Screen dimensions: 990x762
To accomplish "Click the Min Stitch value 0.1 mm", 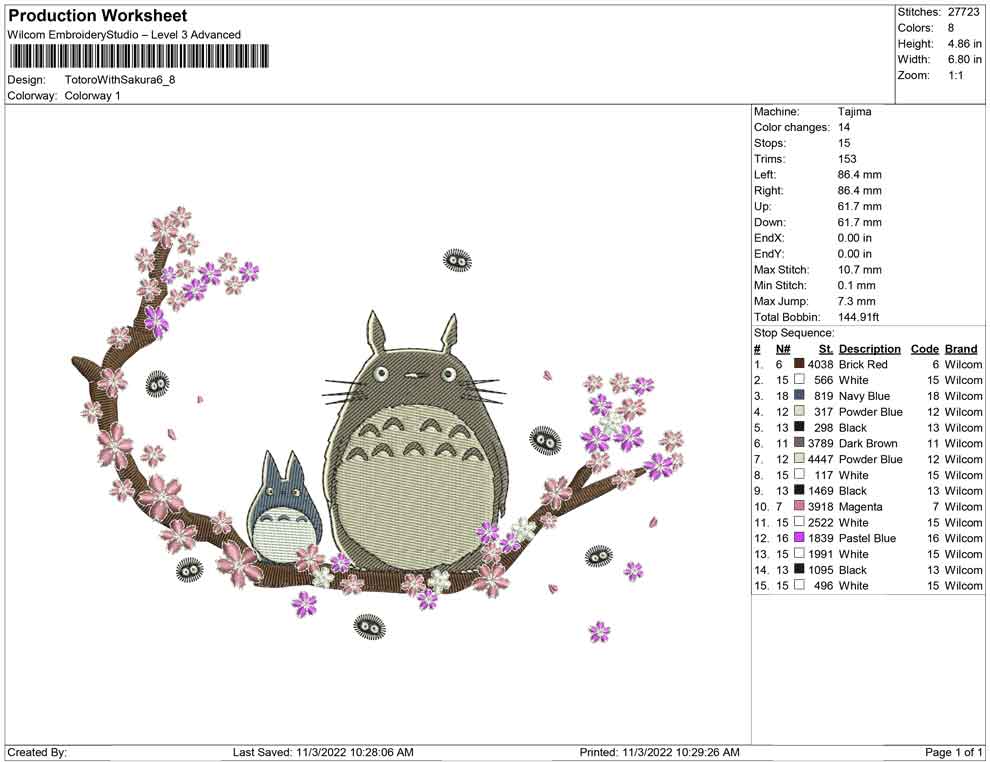I will 856,285.
